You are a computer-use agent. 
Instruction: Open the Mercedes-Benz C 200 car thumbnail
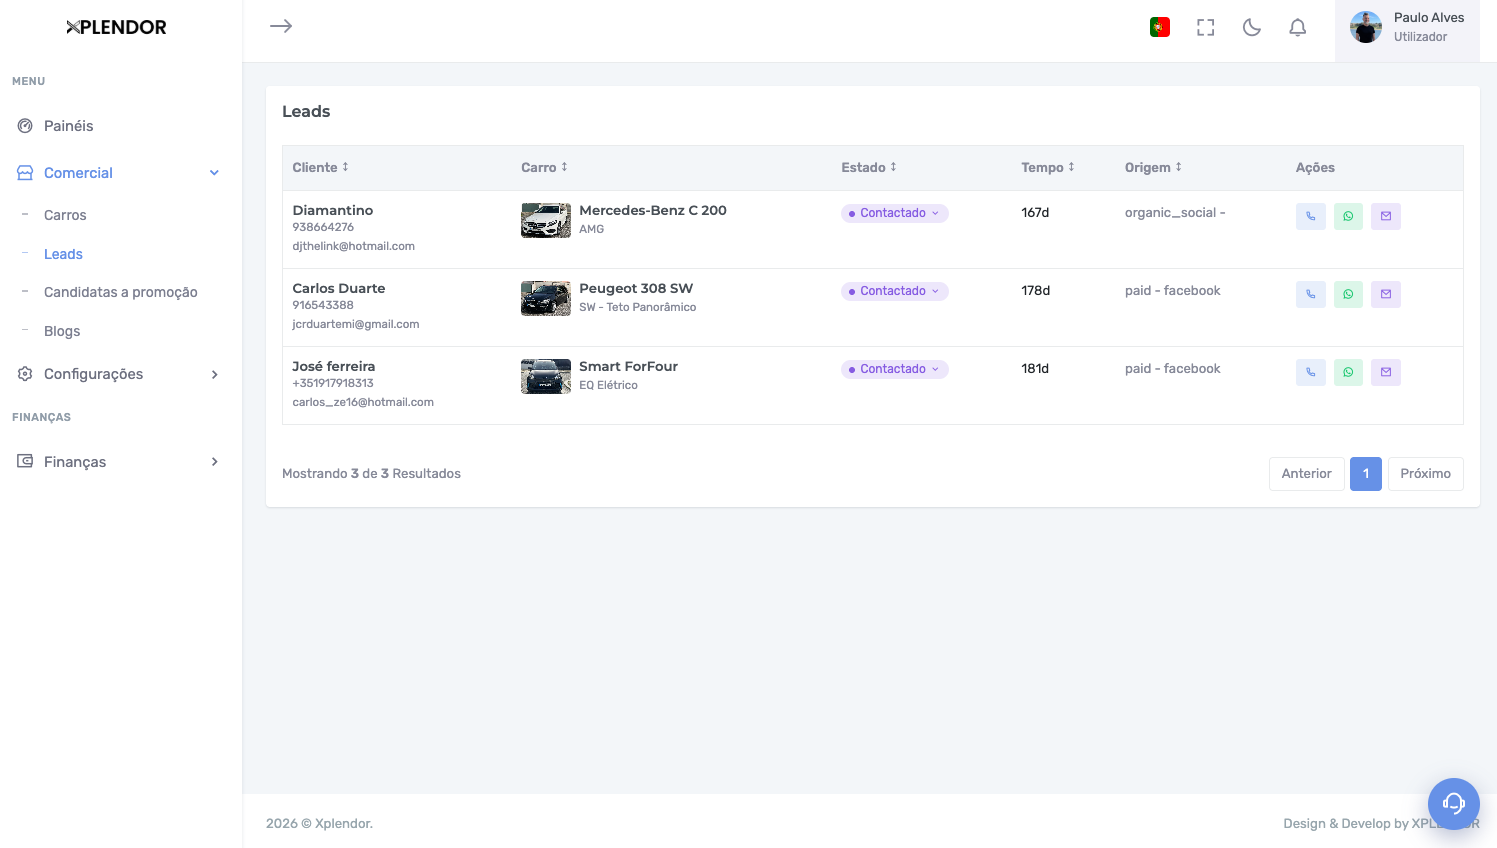pos(546,220)
